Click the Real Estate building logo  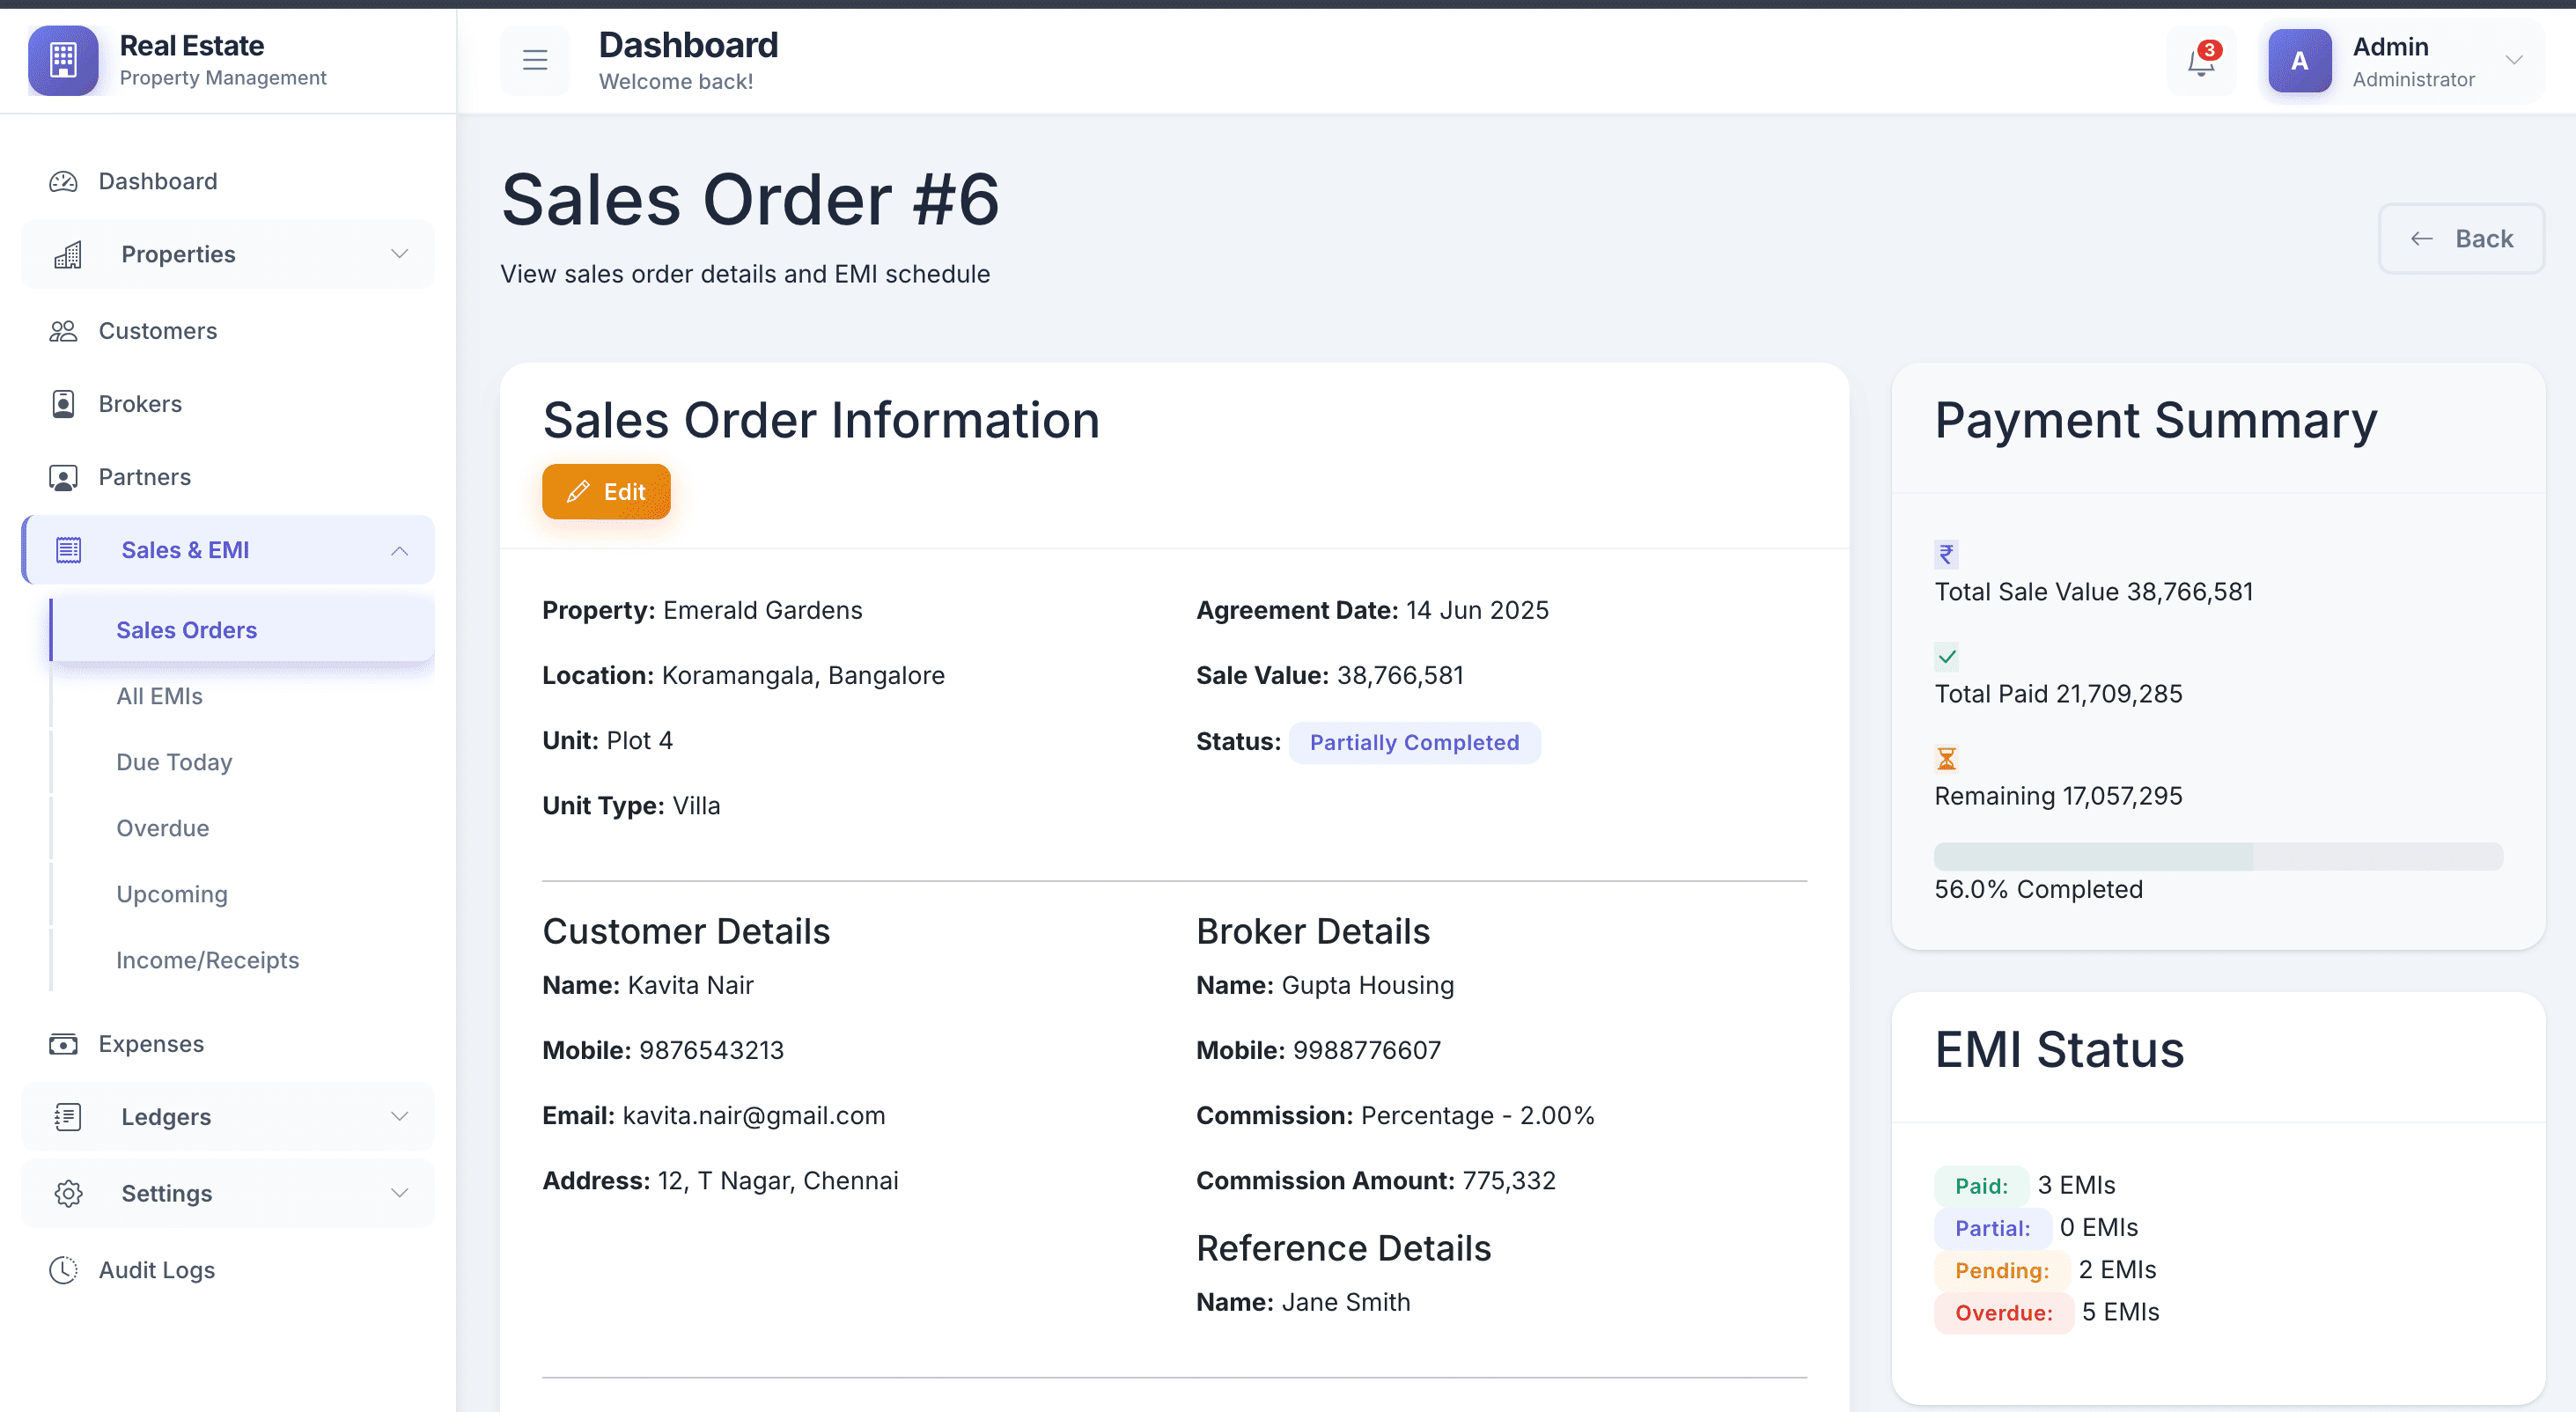tap(63, 60)
